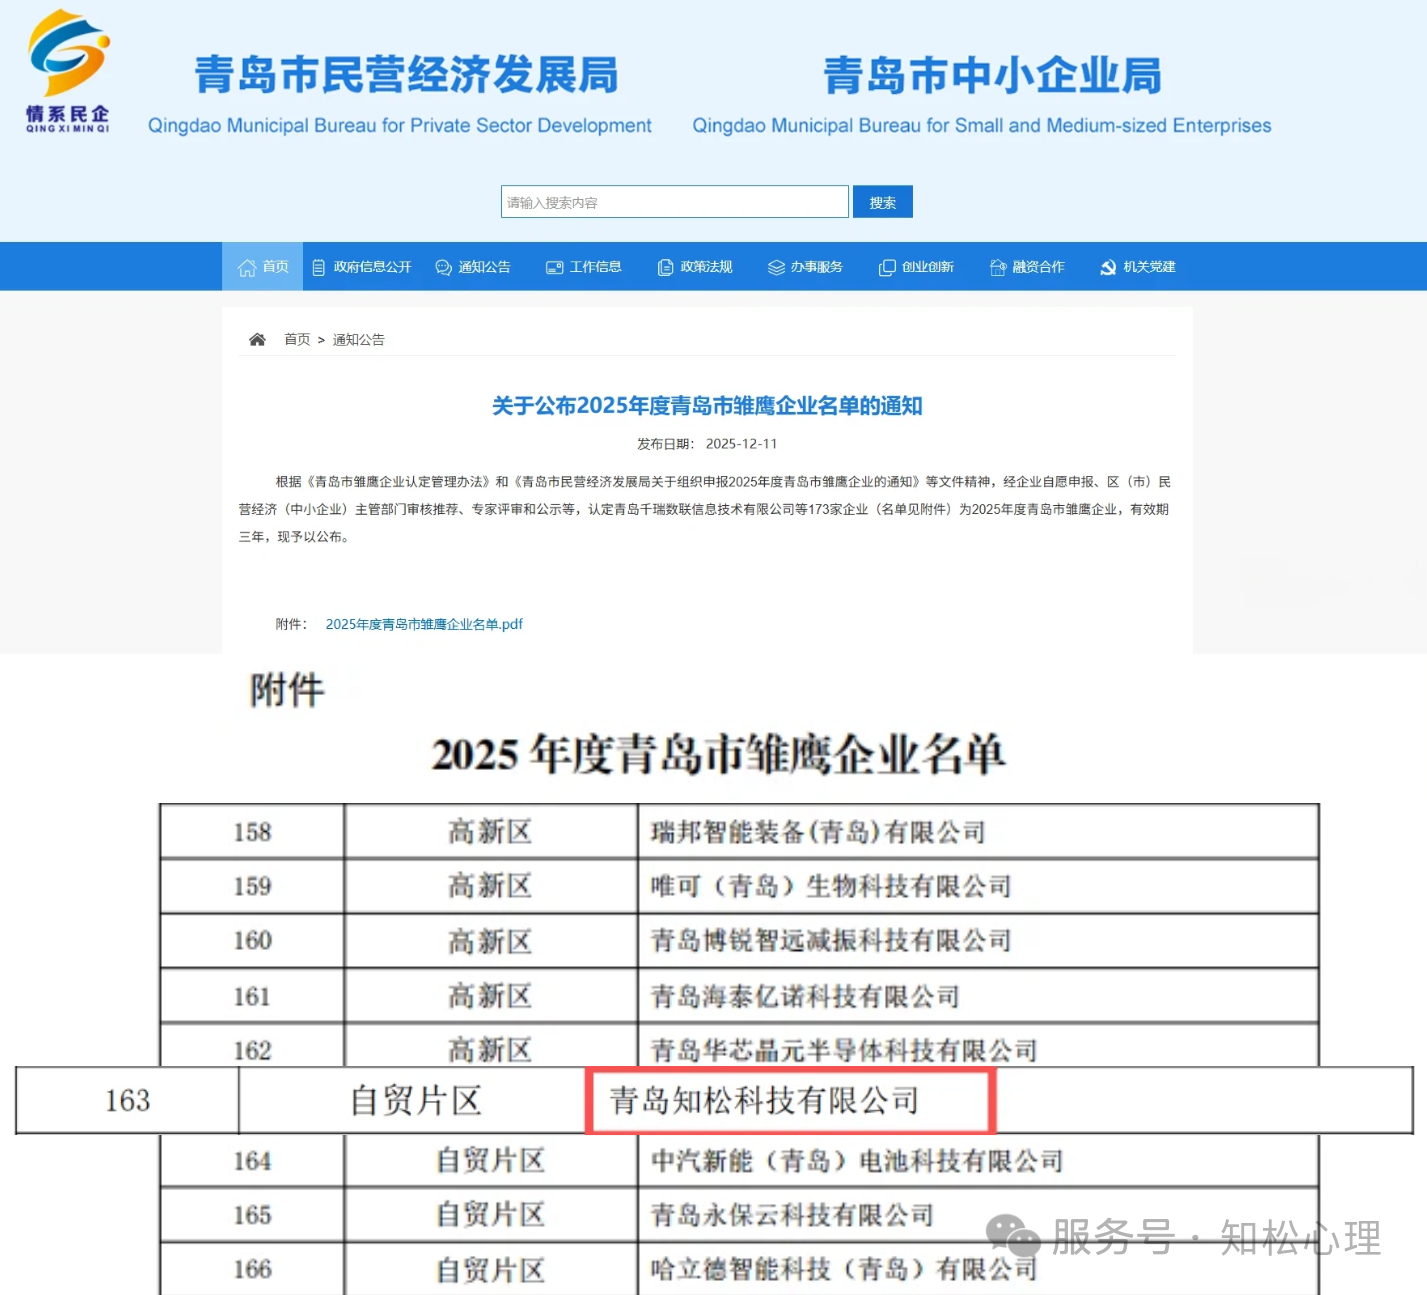Click the 青岛市民营经济发展局 header title
The width and height of the screenshot is (1427, 1295).
pos(404,74)
